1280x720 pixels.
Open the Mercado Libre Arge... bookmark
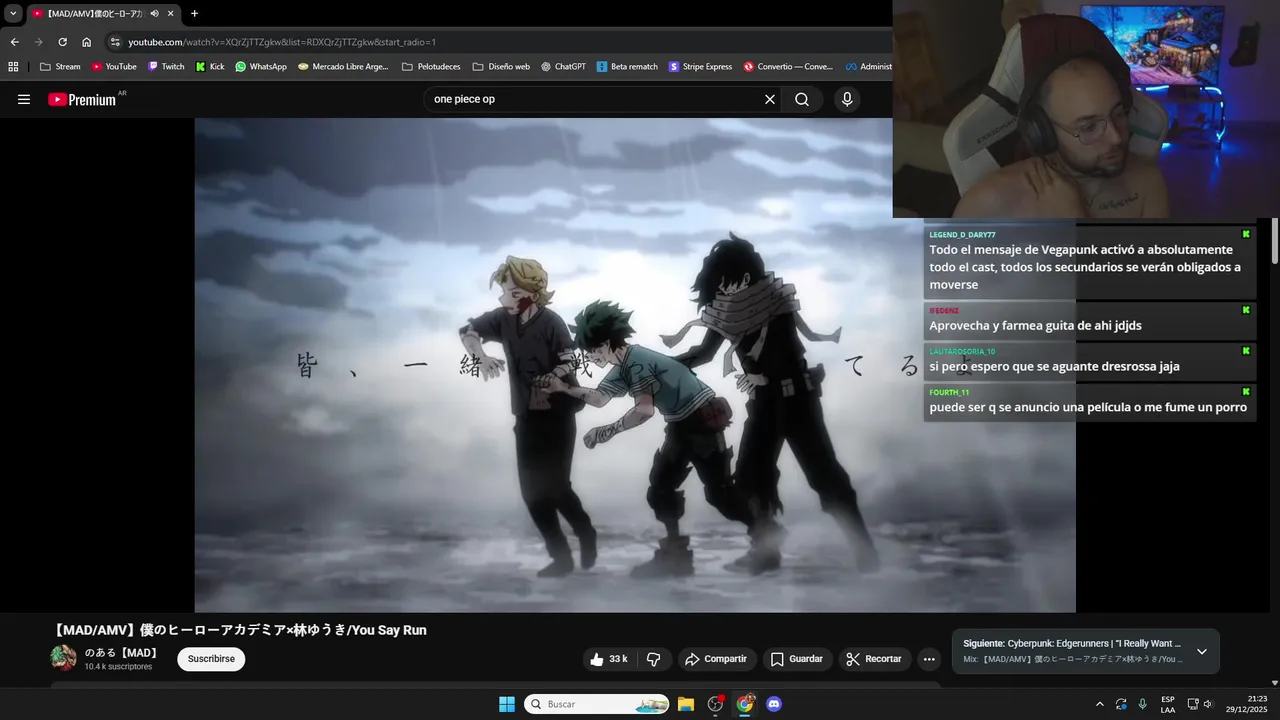tap(343, 67)
